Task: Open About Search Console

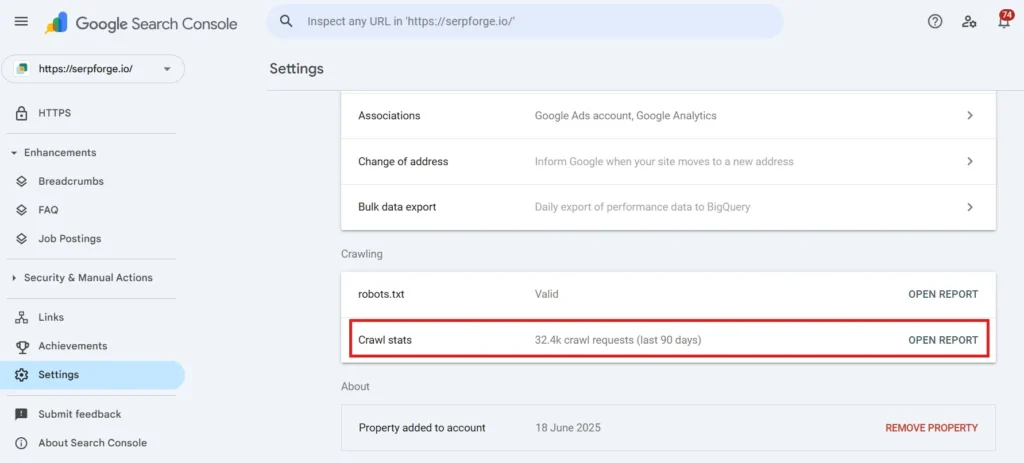Action: pos(93,443)
